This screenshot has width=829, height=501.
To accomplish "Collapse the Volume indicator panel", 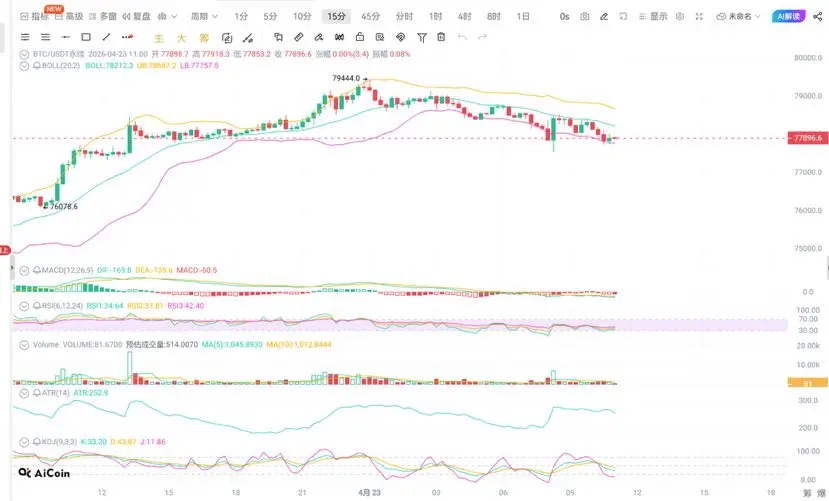I will [x=24, y=345].
